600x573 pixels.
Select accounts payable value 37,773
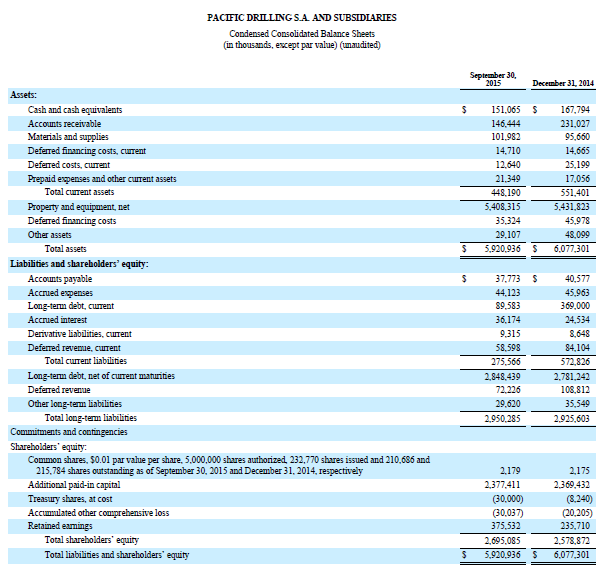(508, 279)
